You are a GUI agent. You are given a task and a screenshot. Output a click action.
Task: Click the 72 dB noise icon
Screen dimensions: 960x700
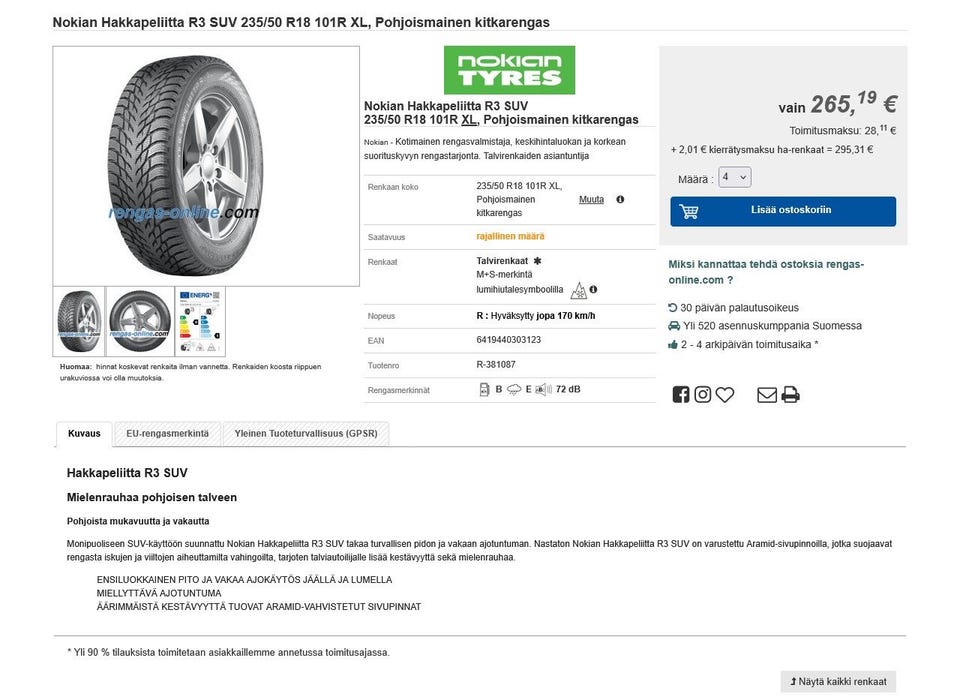[542, 389]
